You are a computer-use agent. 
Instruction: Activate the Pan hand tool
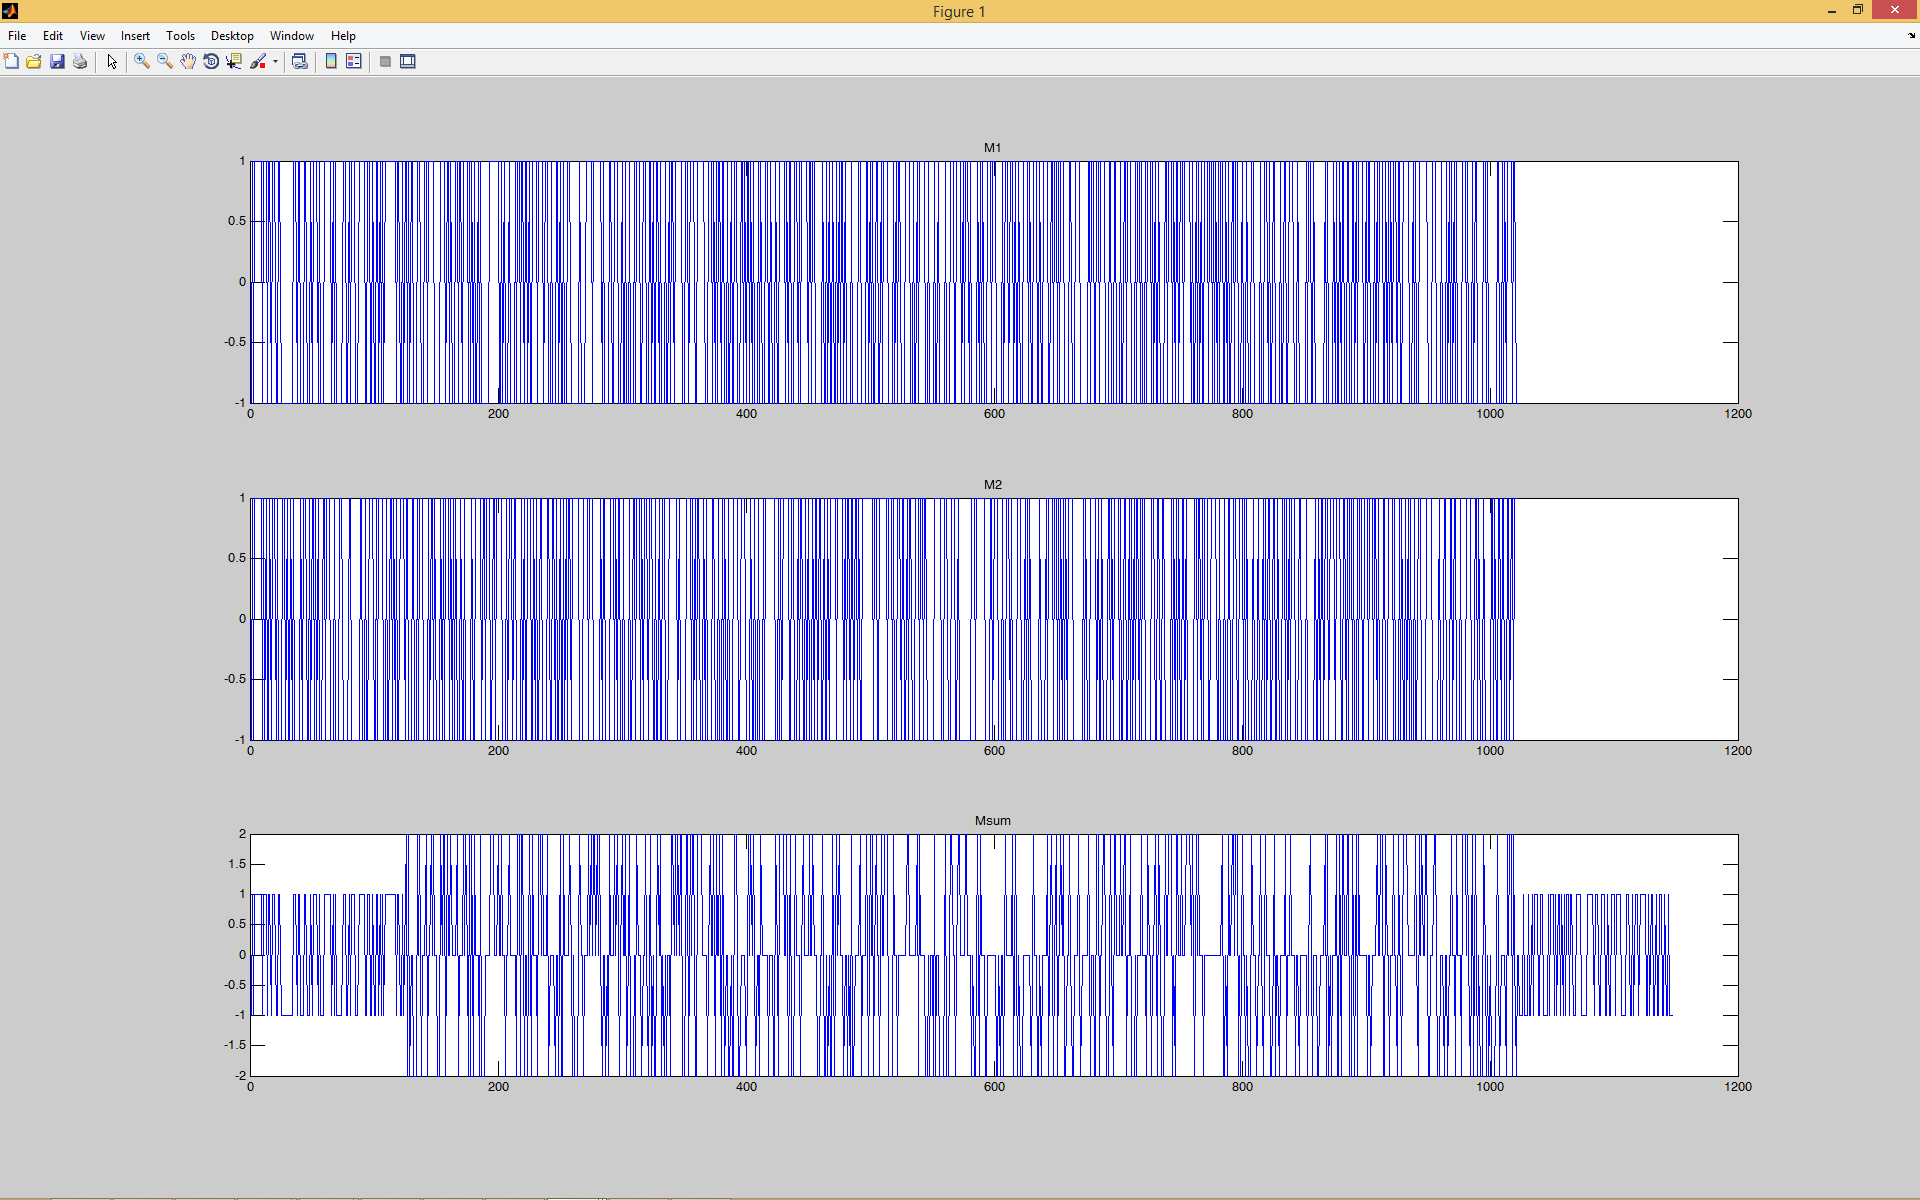point(188,62)
